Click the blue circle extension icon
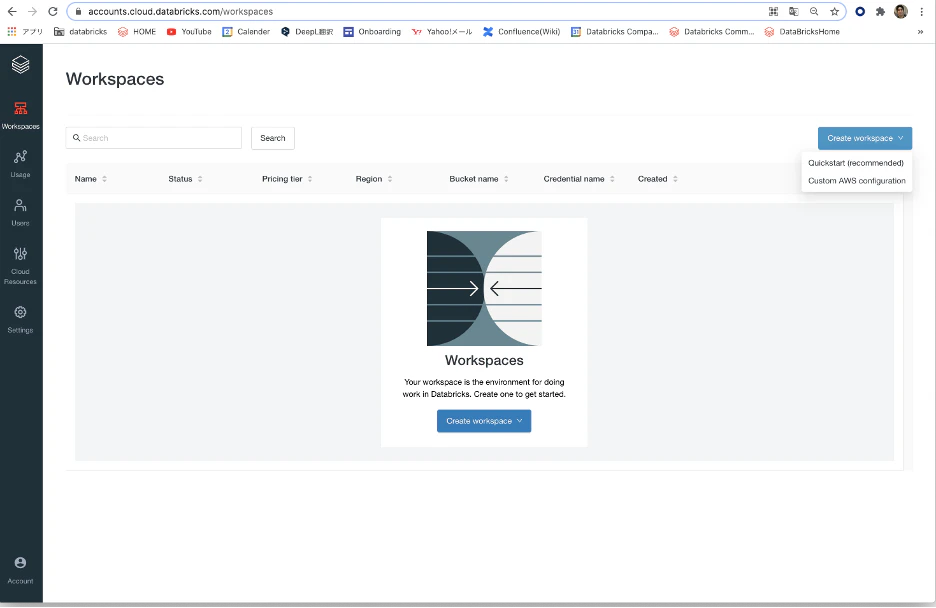Viewport: 936px width, 608px height. tap(860, 11)
